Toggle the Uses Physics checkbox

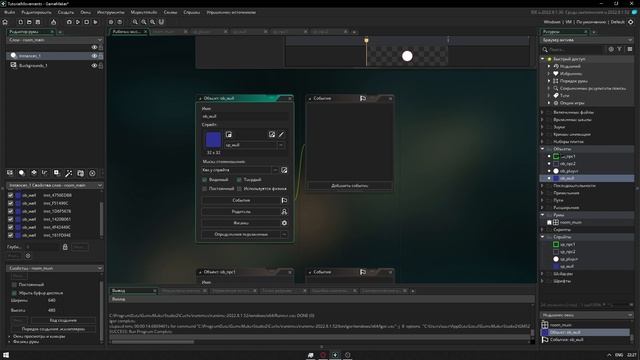tap(239, 189)
